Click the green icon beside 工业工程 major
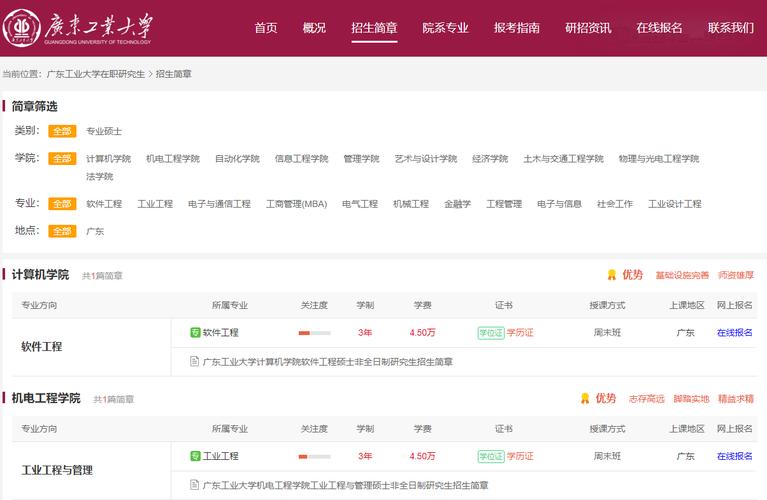 coord(195,456)
